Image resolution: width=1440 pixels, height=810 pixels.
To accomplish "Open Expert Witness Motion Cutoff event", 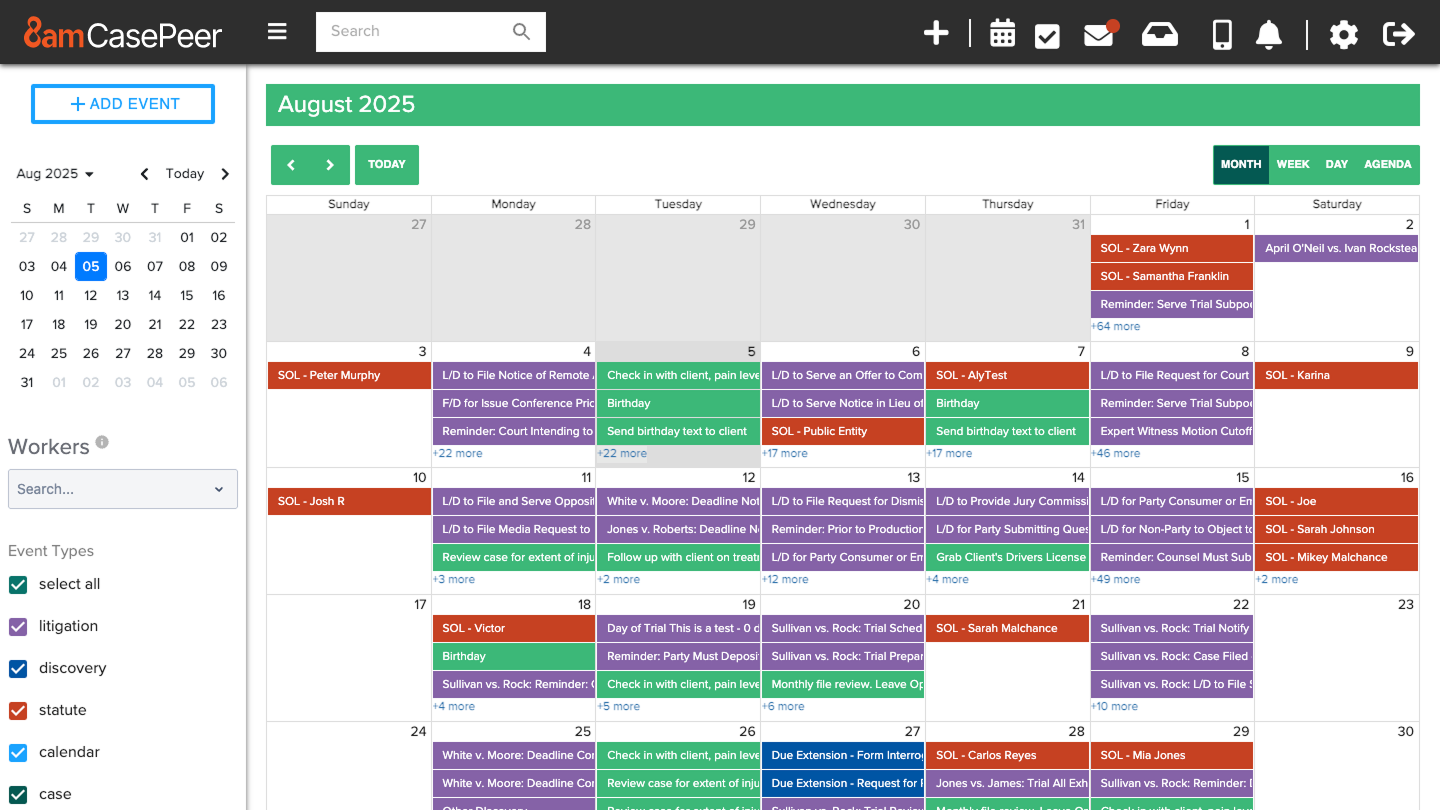I will pos(1172,431).
